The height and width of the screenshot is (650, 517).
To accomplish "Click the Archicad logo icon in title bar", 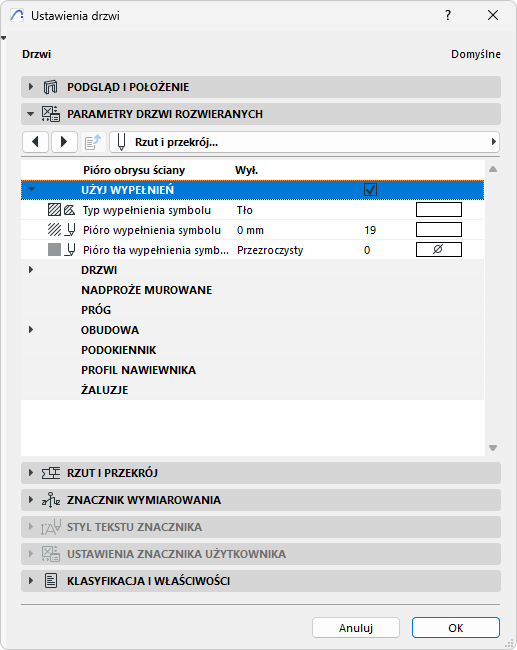I will (x=17, y=15).
